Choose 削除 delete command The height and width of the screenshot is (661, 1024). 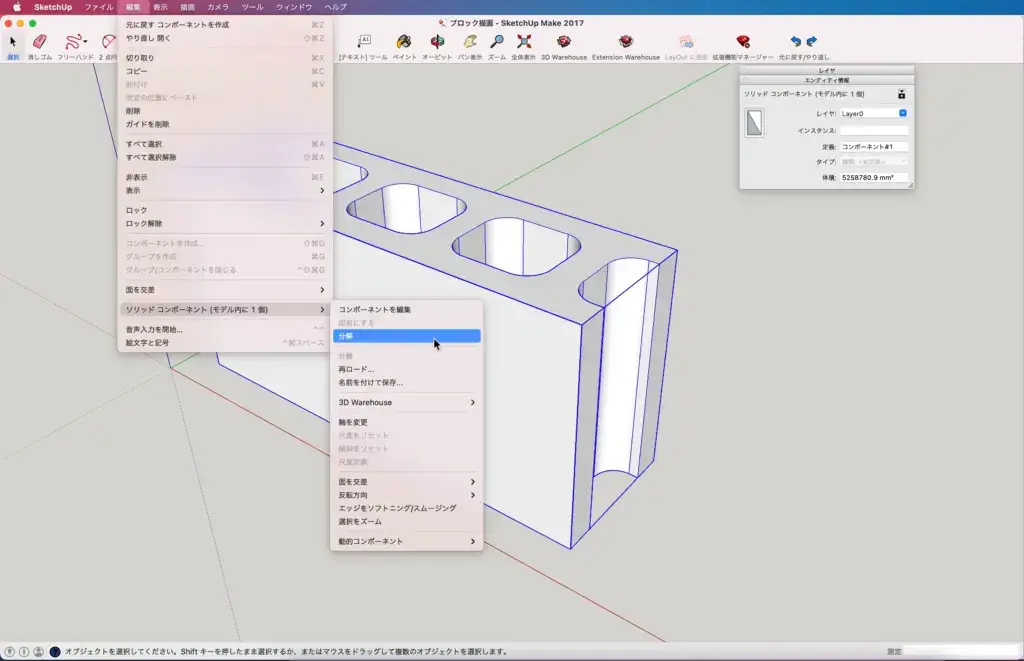tap(224, 111)
